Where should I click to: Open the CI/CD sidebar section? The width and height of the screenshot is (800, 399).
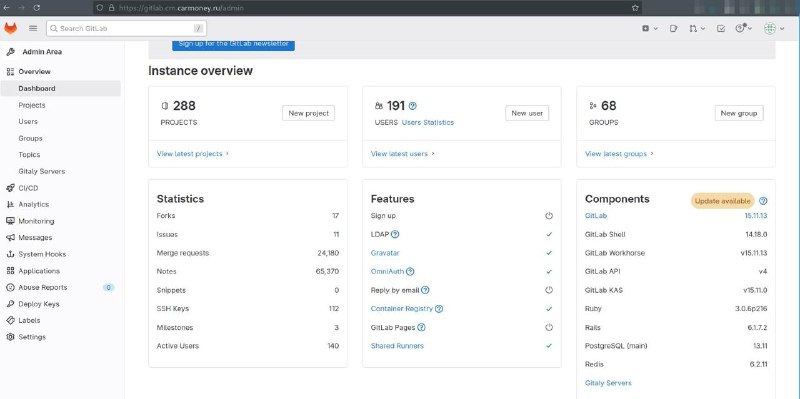[28, 188]
